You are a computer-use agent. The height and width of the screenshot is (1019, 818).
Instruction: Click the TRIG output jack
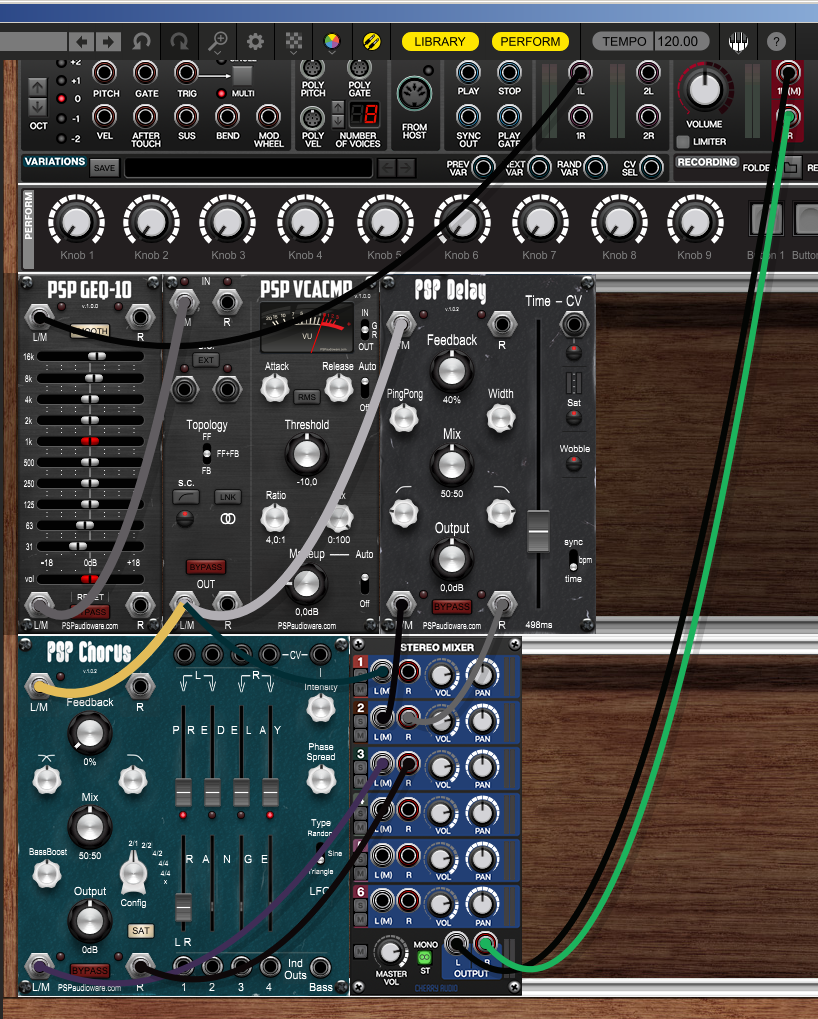pos(186,72)
